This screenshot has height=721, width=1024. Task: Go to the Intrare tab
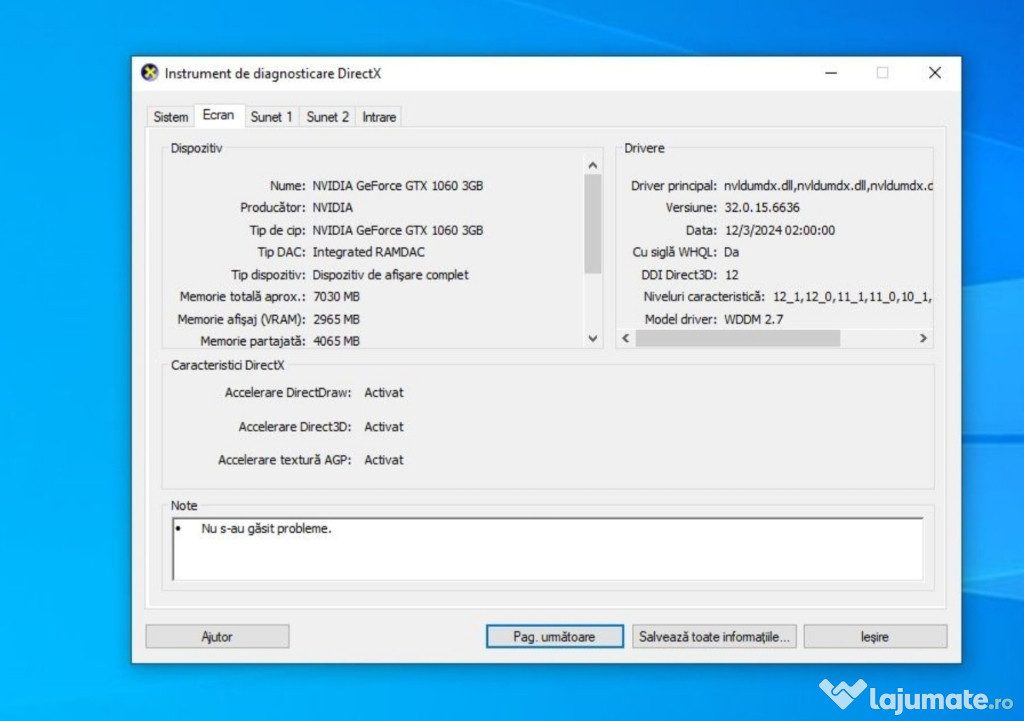click(x=379, y=117)
